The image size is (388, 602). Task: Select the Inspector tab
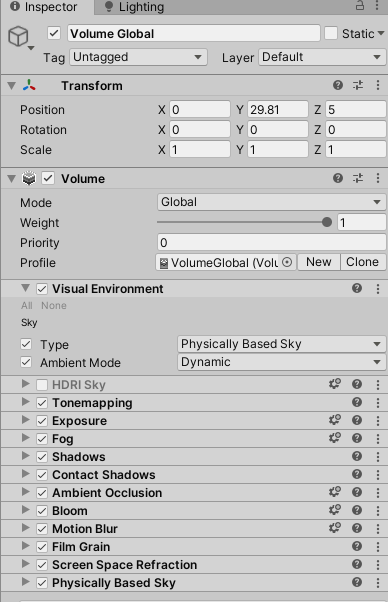[x=44, y=7]
